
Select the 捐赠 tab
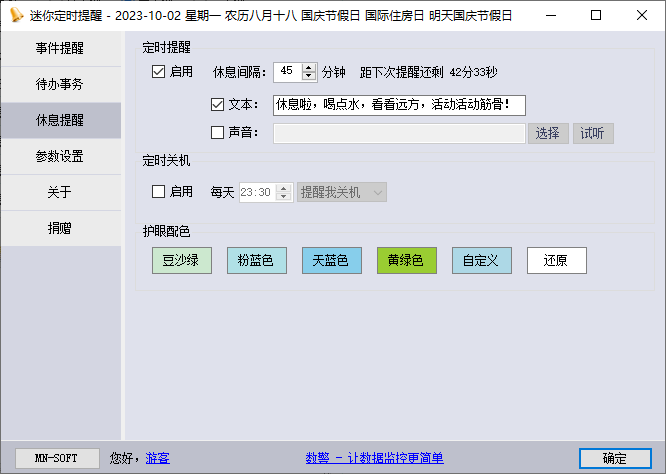[x=60, y=228]
